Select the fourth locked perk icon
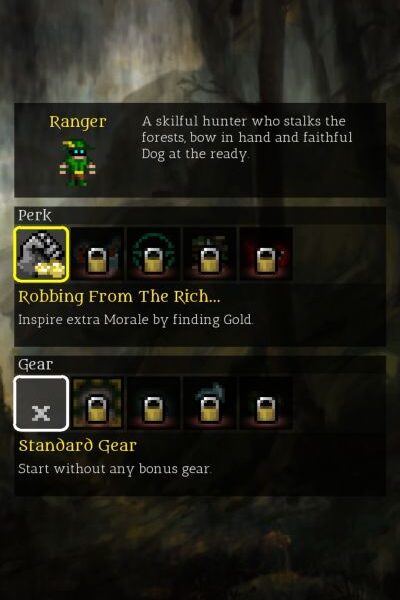The width and height of the screenshot is (400, 600). pyautogui.click(x=210, y=254)
